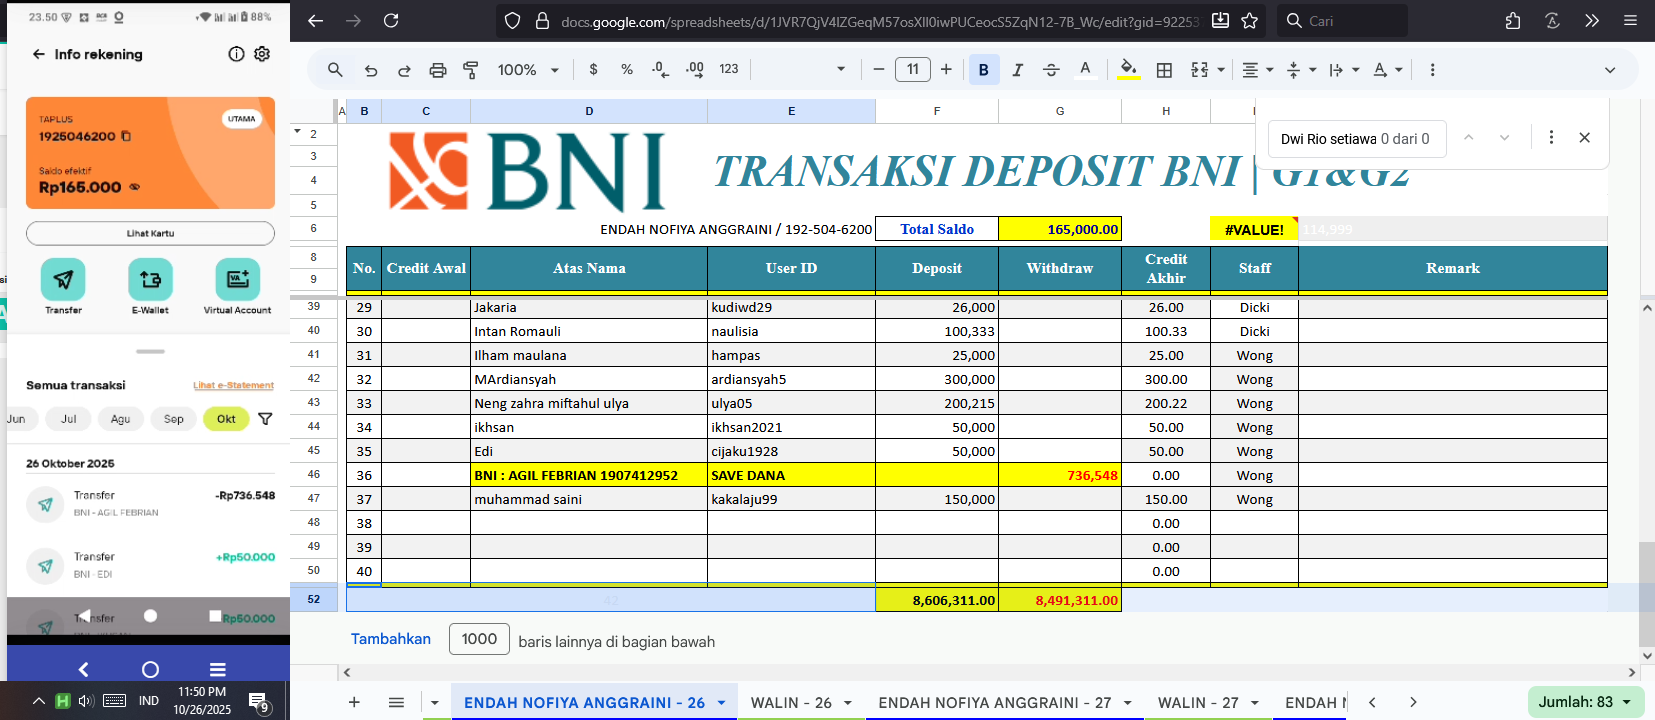This screenshot has height=720, width=1655.
Task: Format as percent
Action: [x=627, y=70]
